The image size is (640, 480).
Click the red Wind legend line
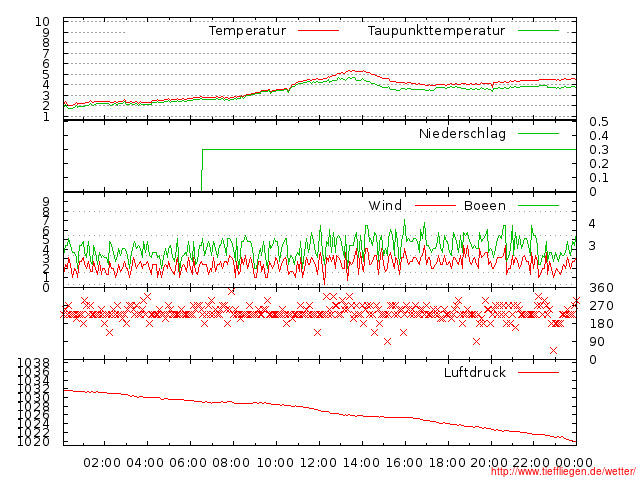click(x=435, y=206)
